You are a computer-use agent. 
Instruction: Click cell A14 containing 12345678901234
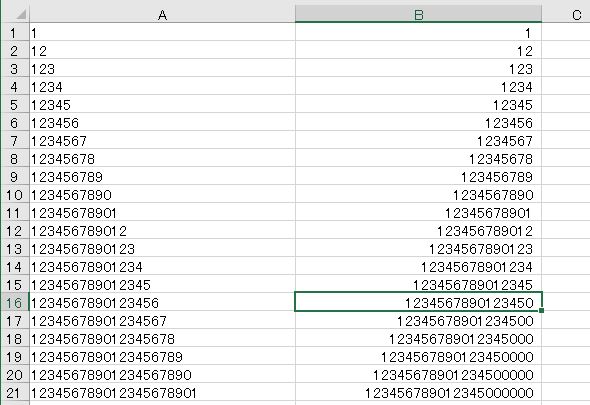coord(162,266)
